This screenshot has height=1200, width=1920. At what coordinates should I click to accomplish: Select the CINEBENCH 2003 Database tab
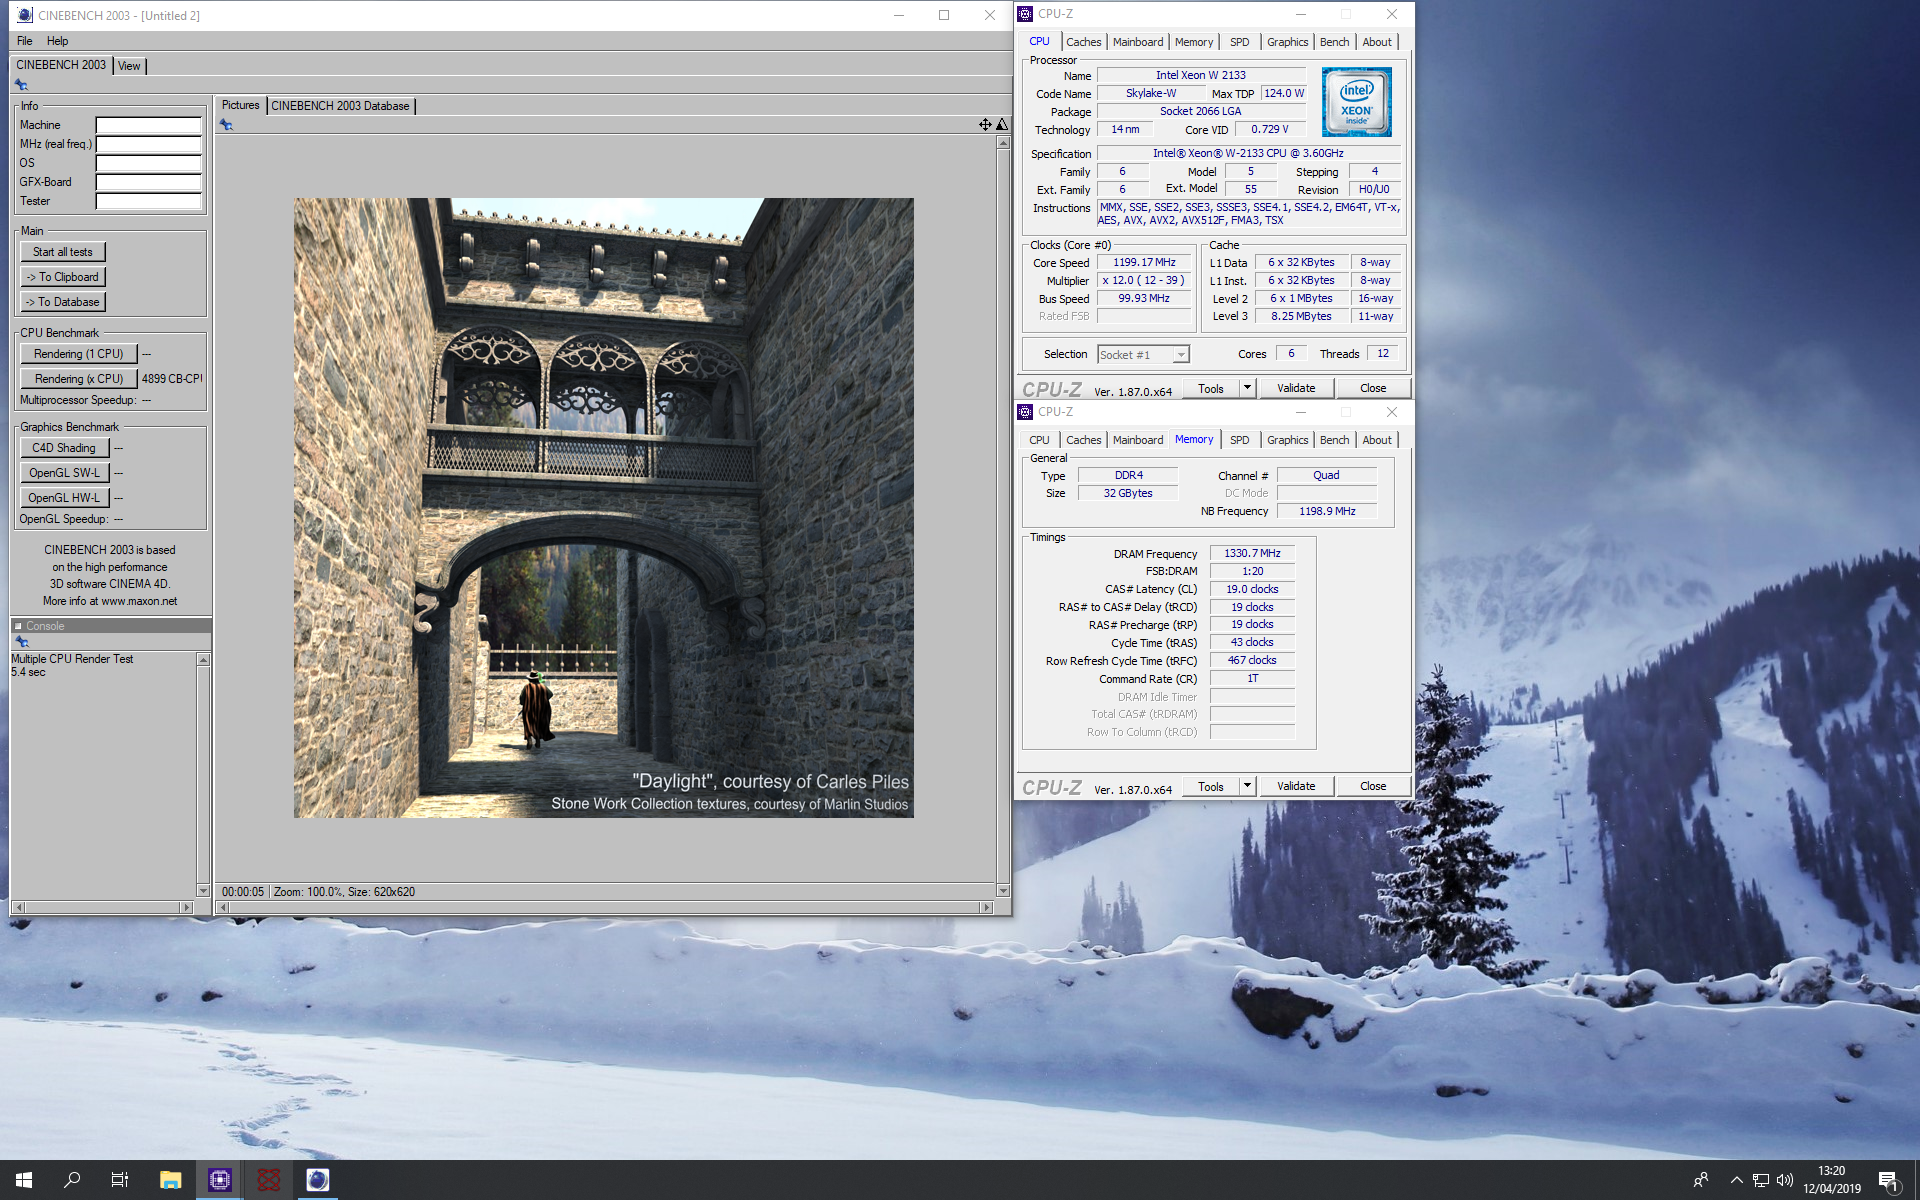click(340, 106)
